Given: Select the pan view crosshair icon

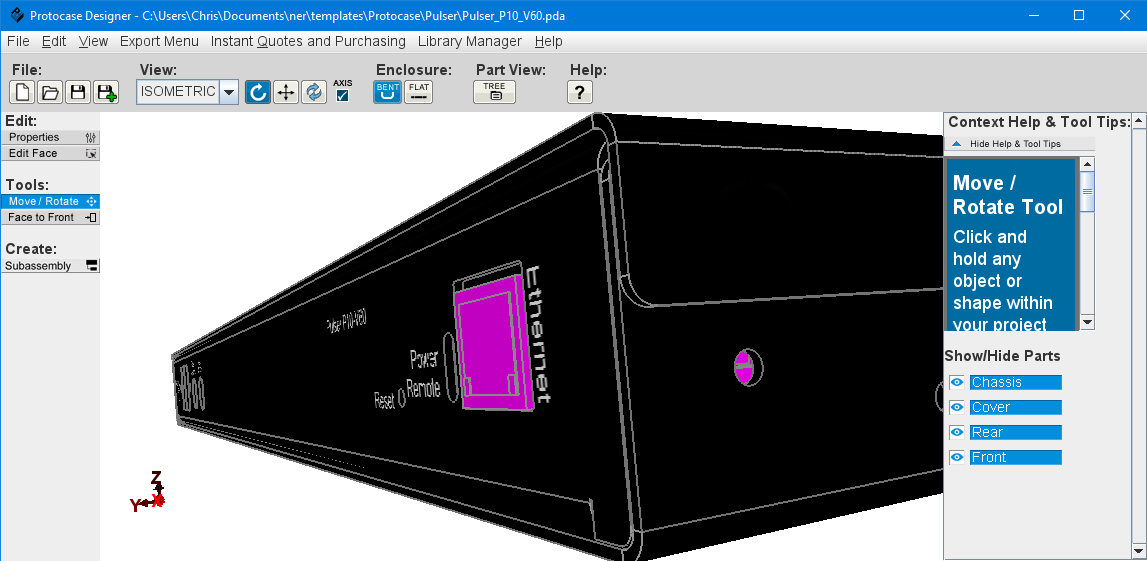Looking at the screenshot, I should pos(286,92).
